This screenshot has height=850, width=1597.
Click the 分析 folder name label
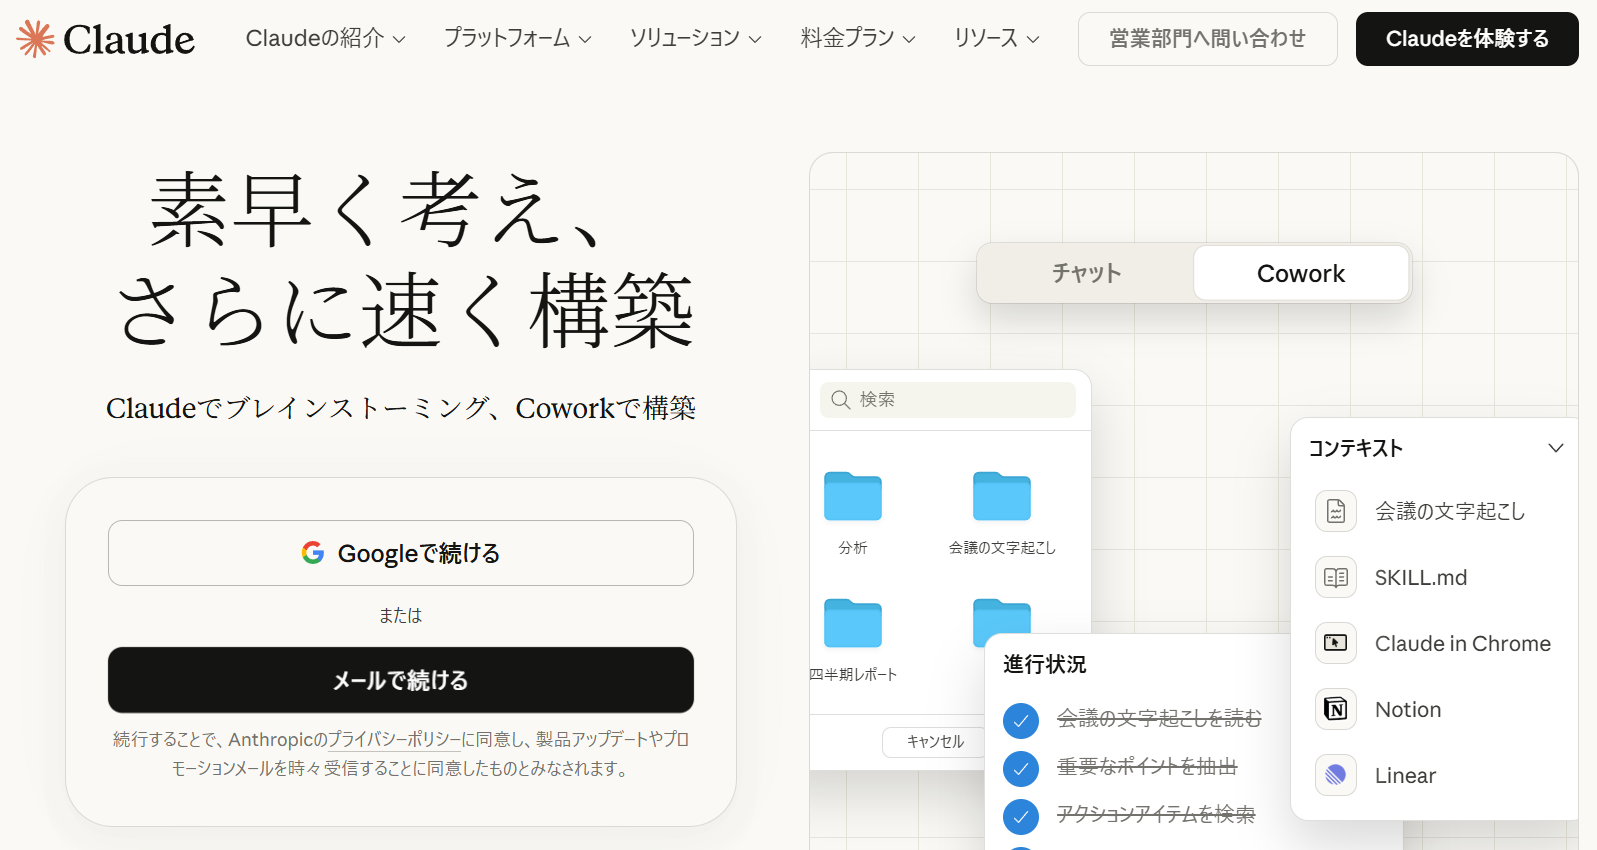853,548
